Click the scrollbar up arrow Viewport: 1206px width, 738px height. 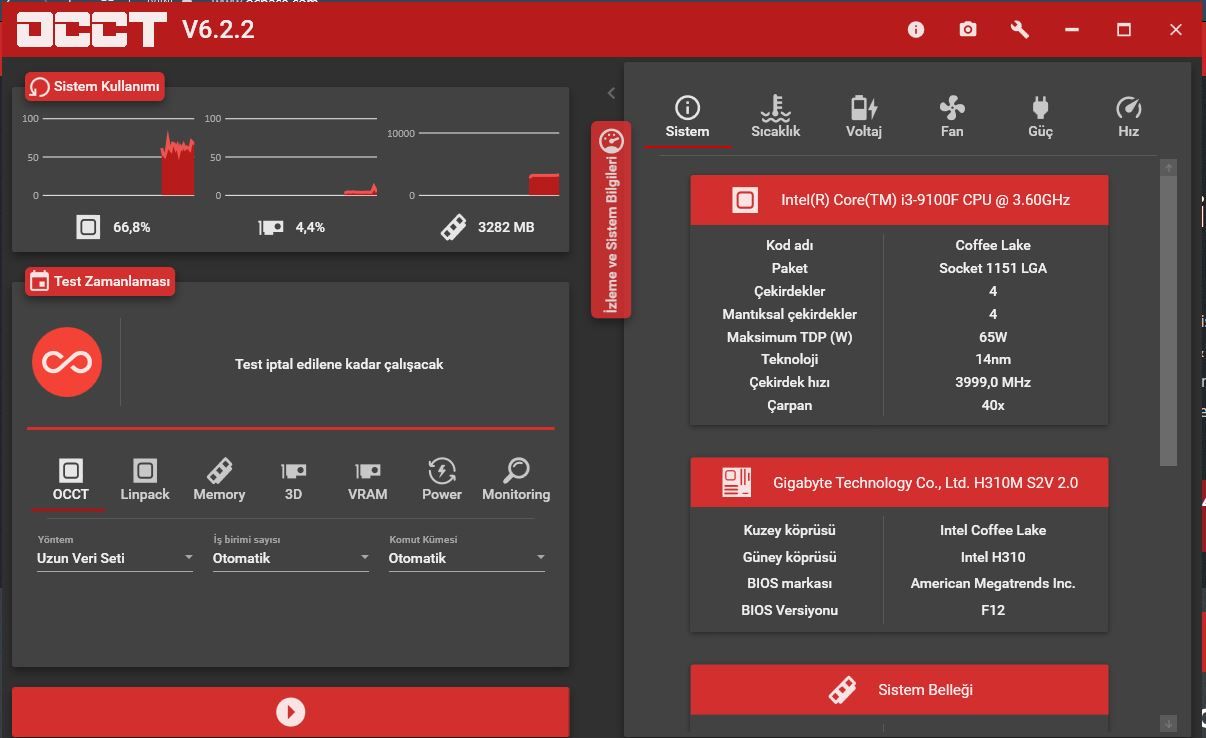[1169, 168]
